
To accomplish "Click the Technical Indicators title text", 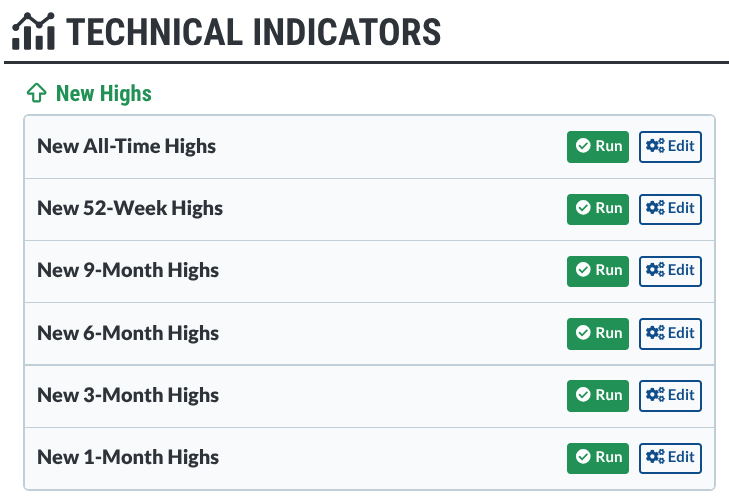I will click(254, 31).
